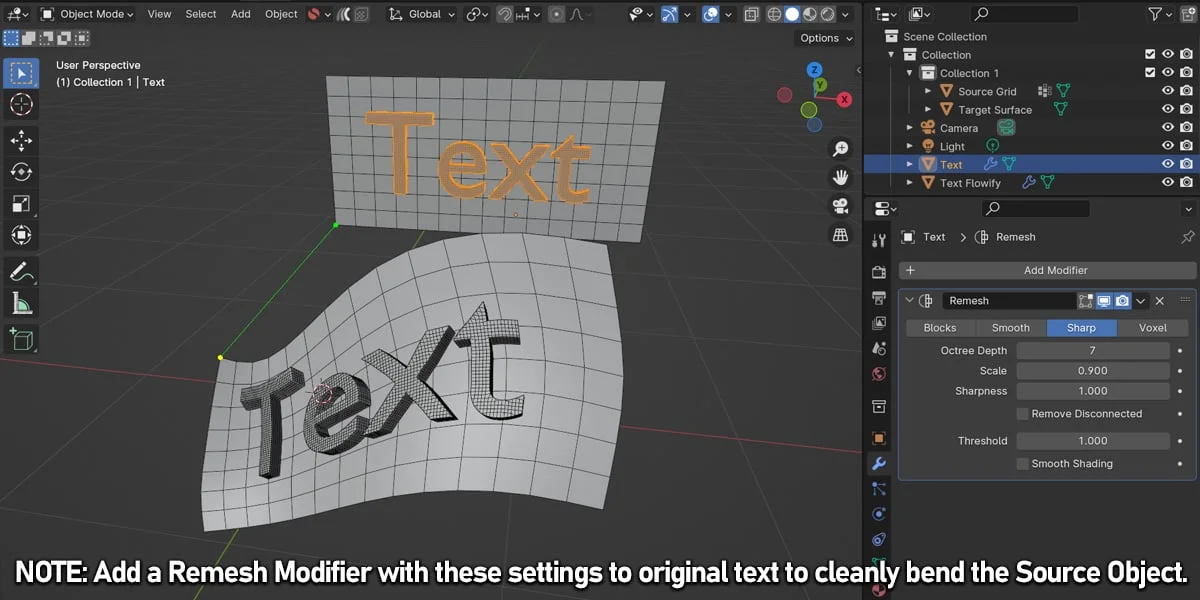Click the Output Properties printer icon
This screenshot has width=1200, height=600.
coord(878,296)
